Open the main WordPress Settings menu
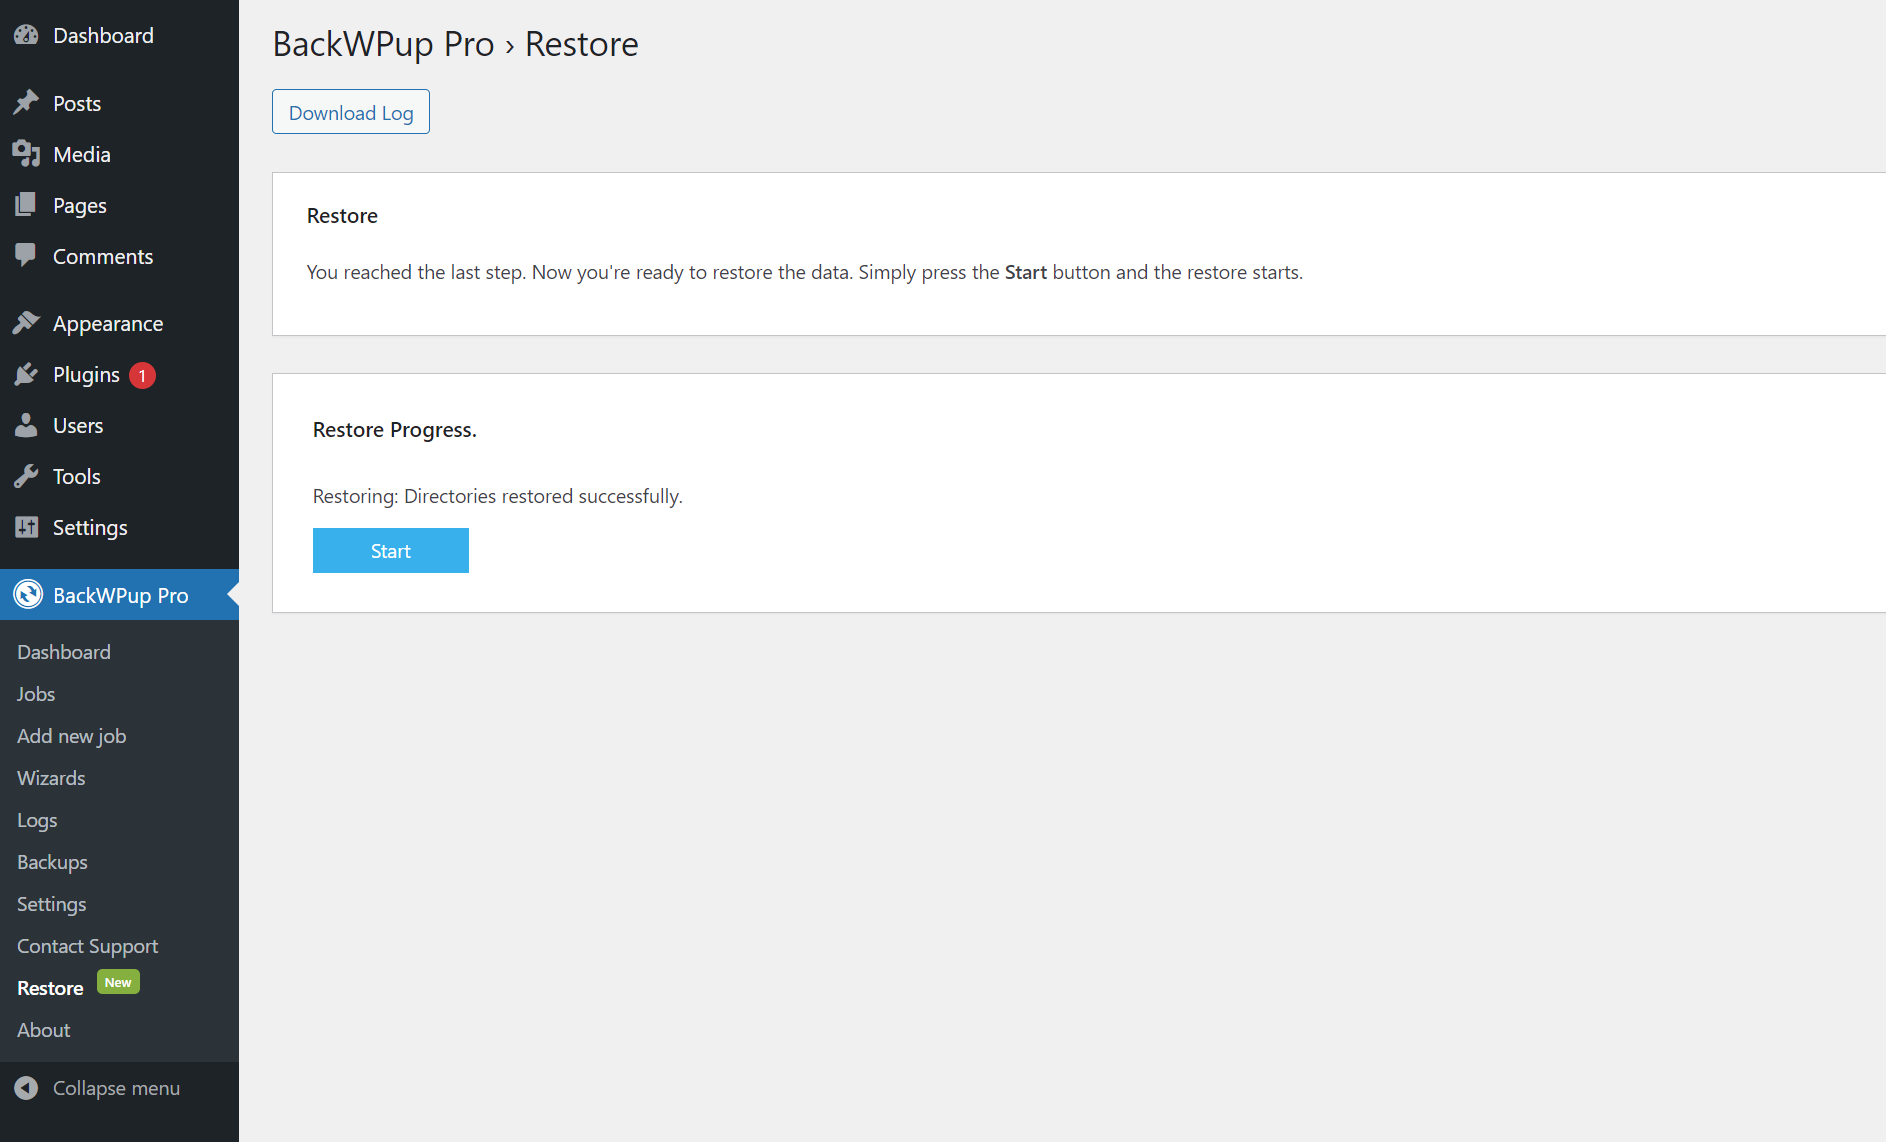This screenshot has height=1142, width=1886. click(120, 527)
